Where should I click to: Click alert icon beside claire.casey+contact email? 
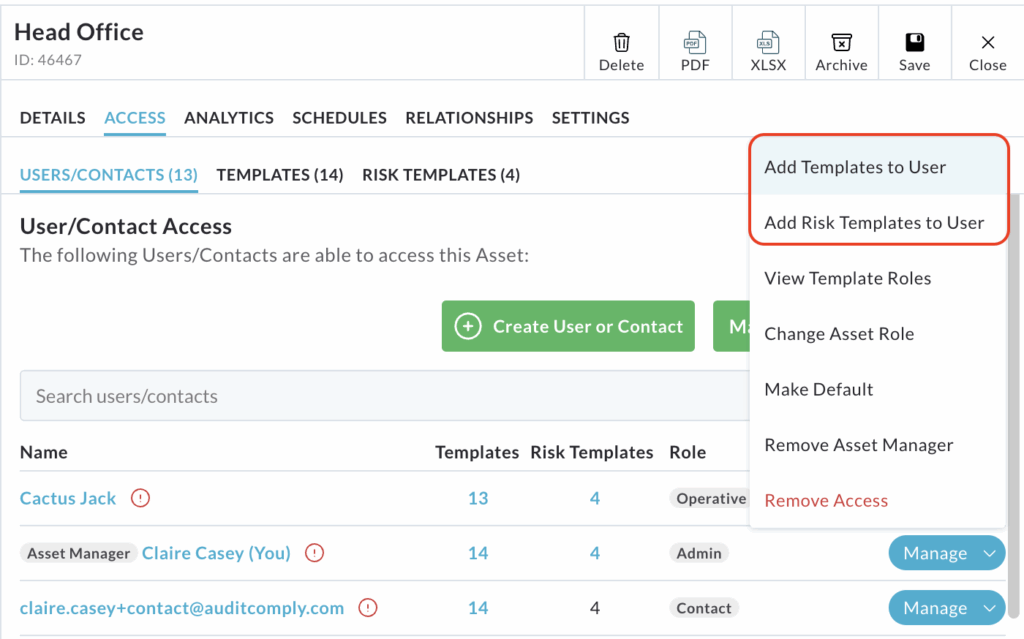pos(368,608)
